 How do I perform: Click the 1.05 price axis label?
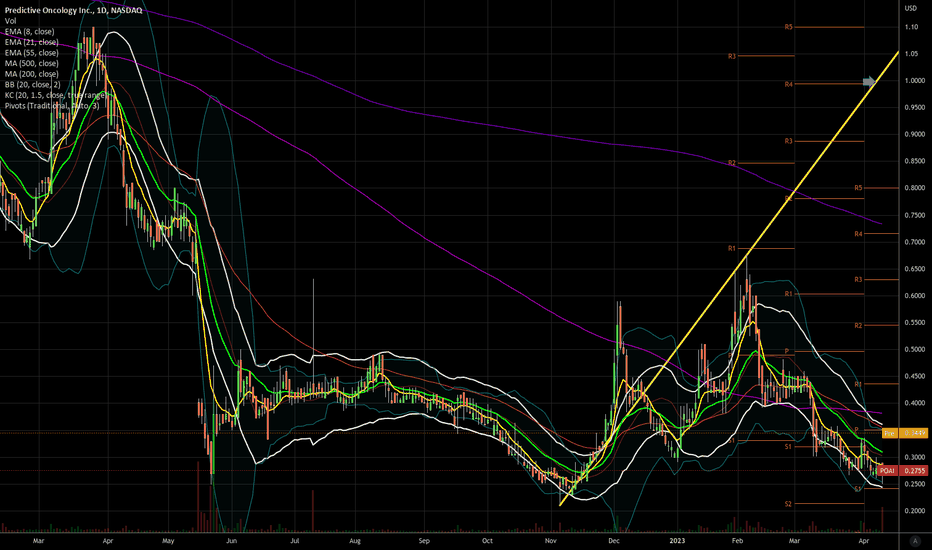[911, 54]
